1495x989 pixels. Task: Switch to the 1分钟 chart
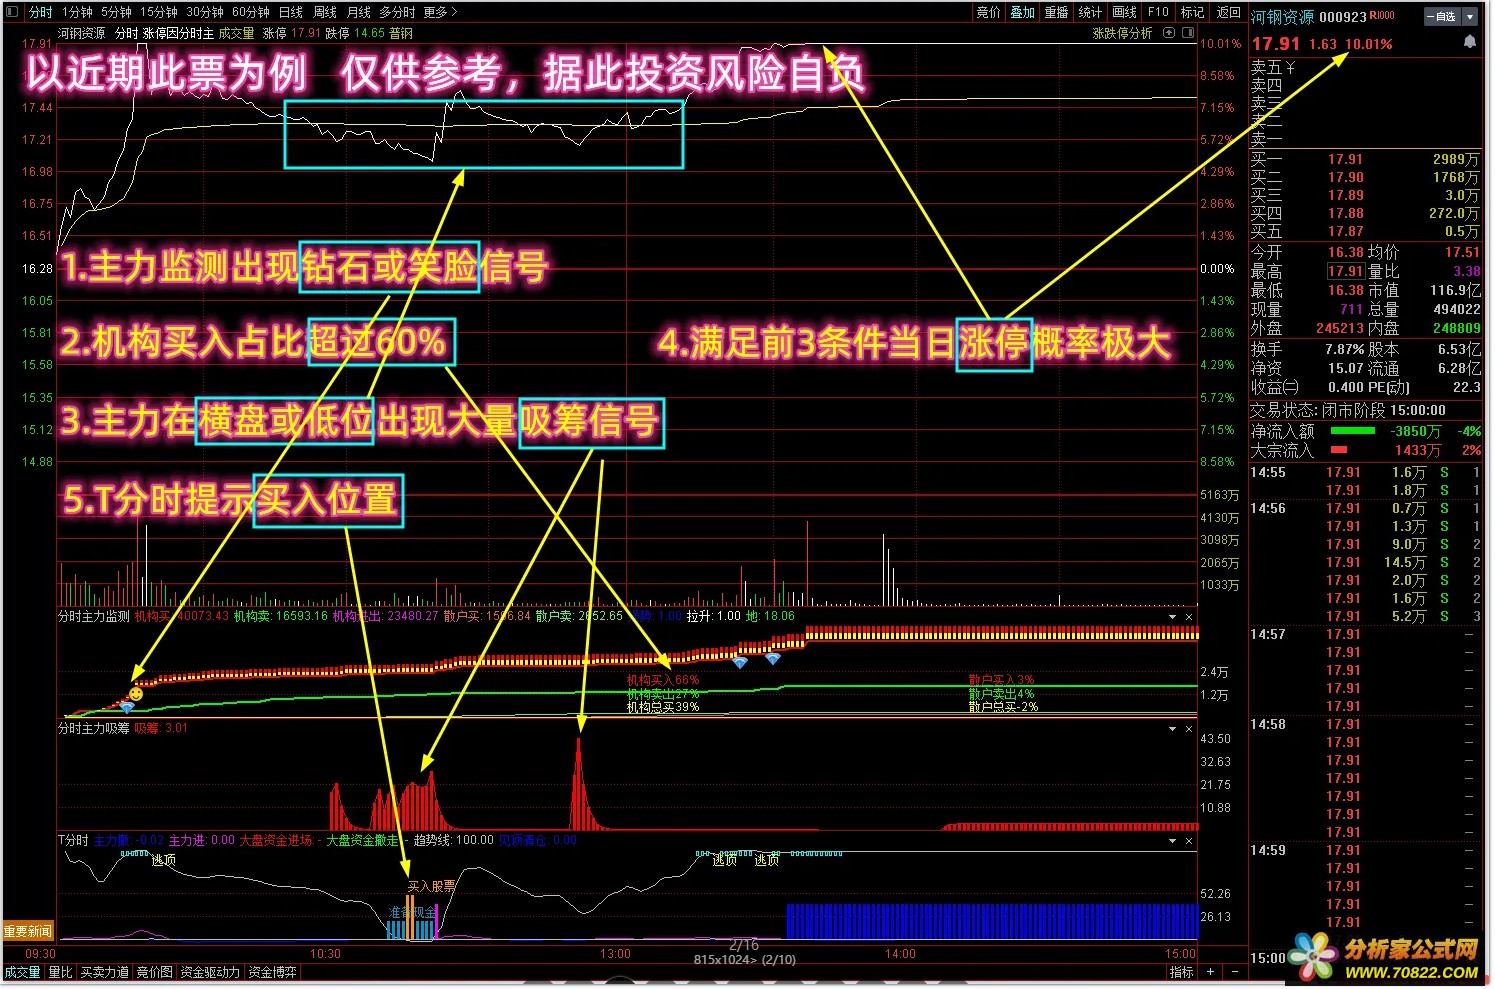(x=77, y=12)
